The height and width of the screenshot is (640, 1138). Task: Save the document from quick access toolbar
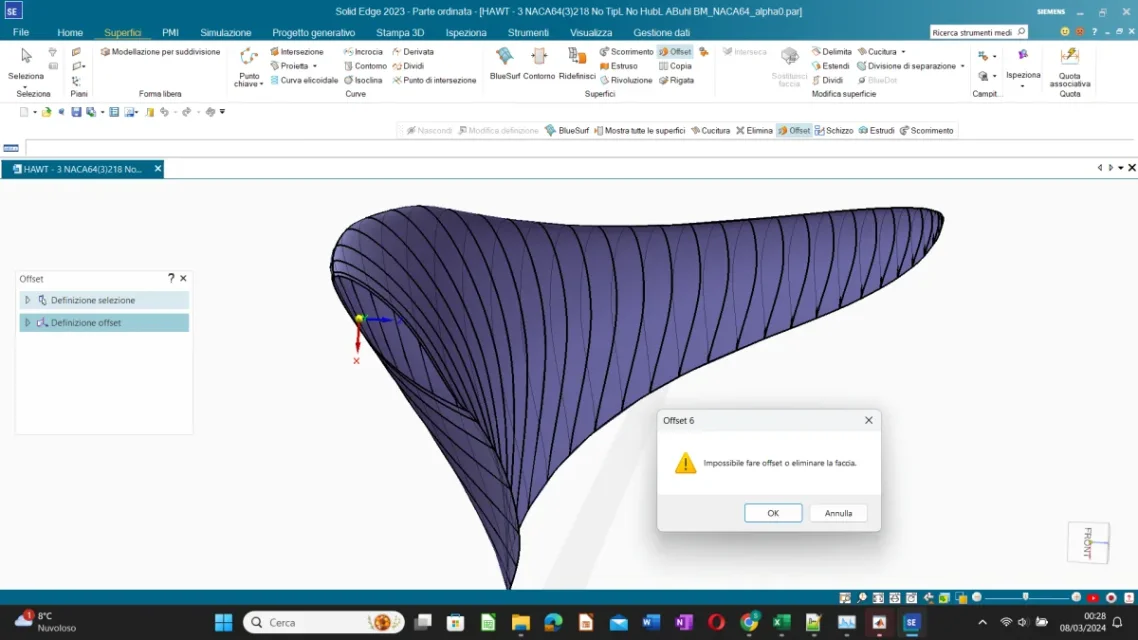pos(76,112)
